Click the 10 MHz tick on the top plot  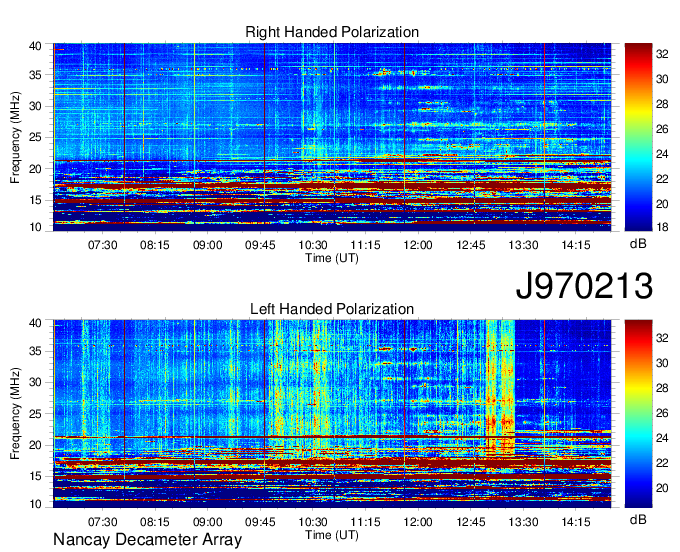tap(36, 227)
